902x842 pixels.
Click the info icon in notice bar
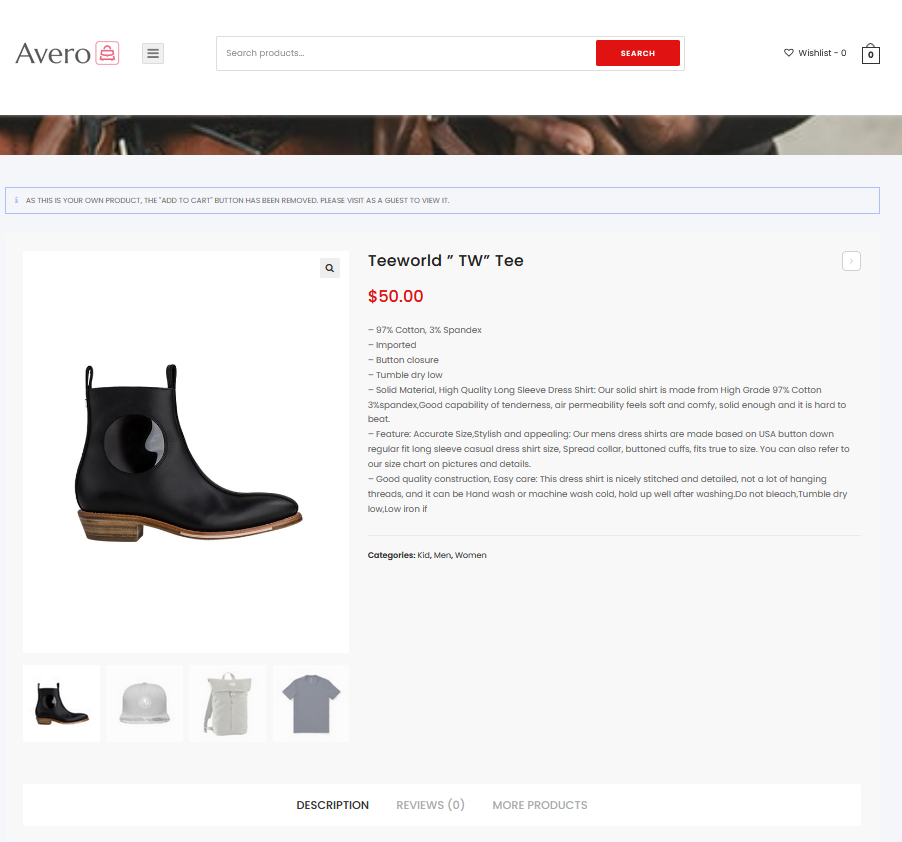point(16,200)
